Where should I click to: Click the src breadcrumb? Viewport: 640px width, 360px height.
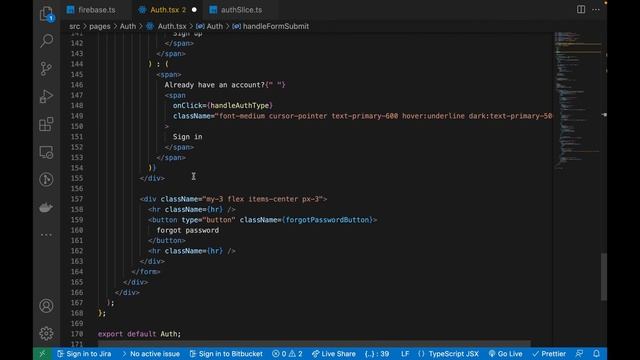click(75, 27)
